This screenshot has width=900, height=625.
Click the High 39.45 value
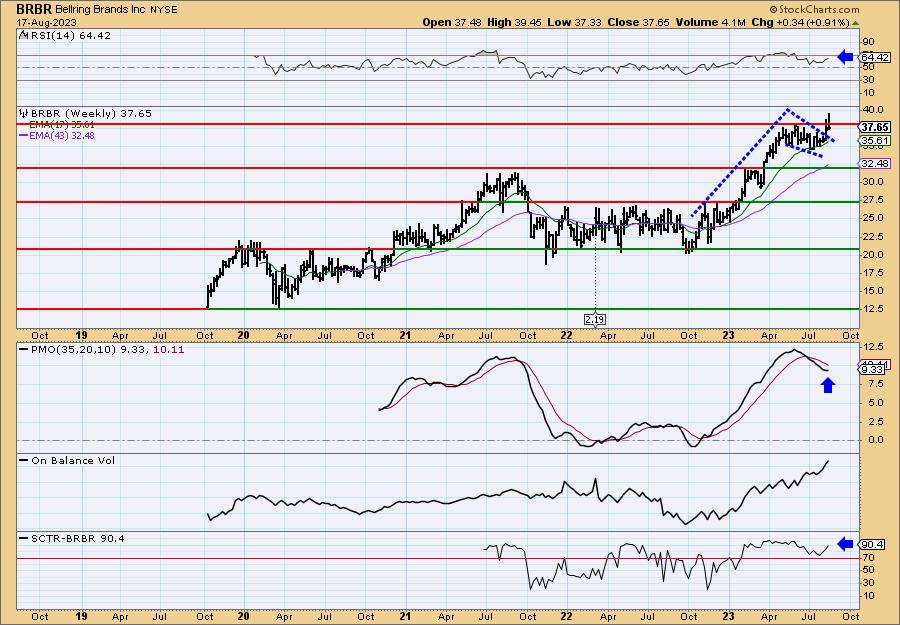514,22
